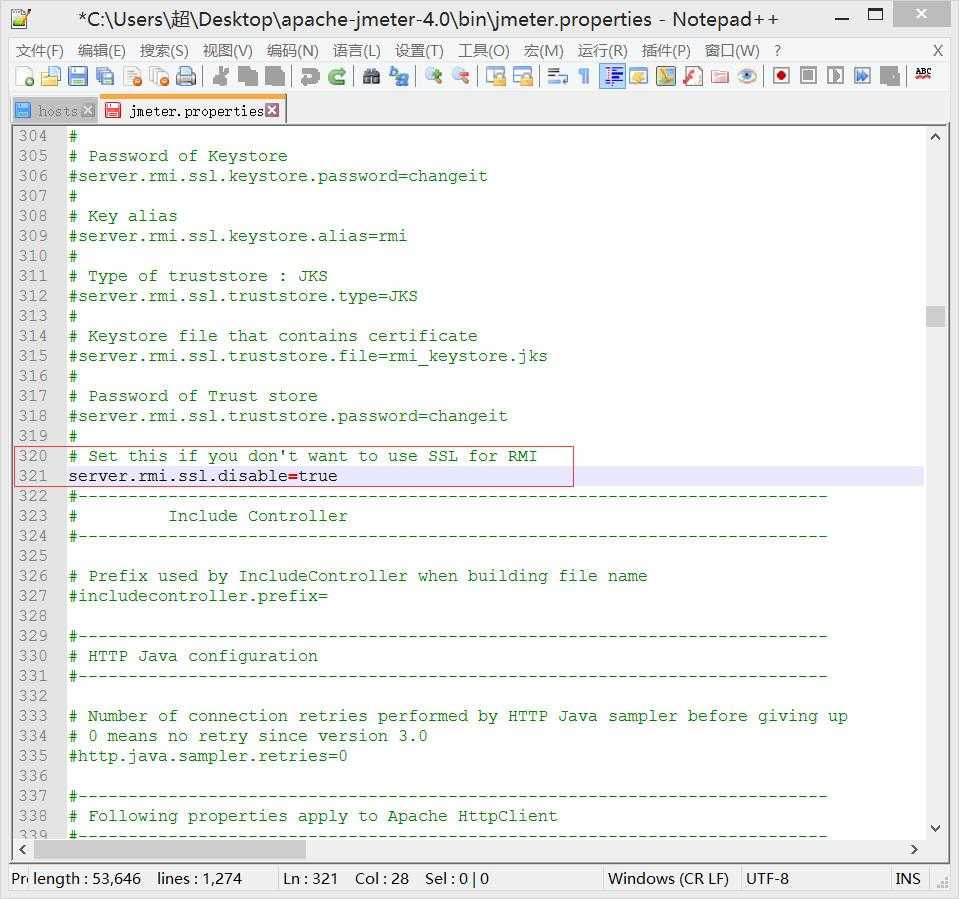Click the vertical scrollbar down arrow
This screenshot has width=959, height=899.
pyautogui.click(x=935, y=829)
